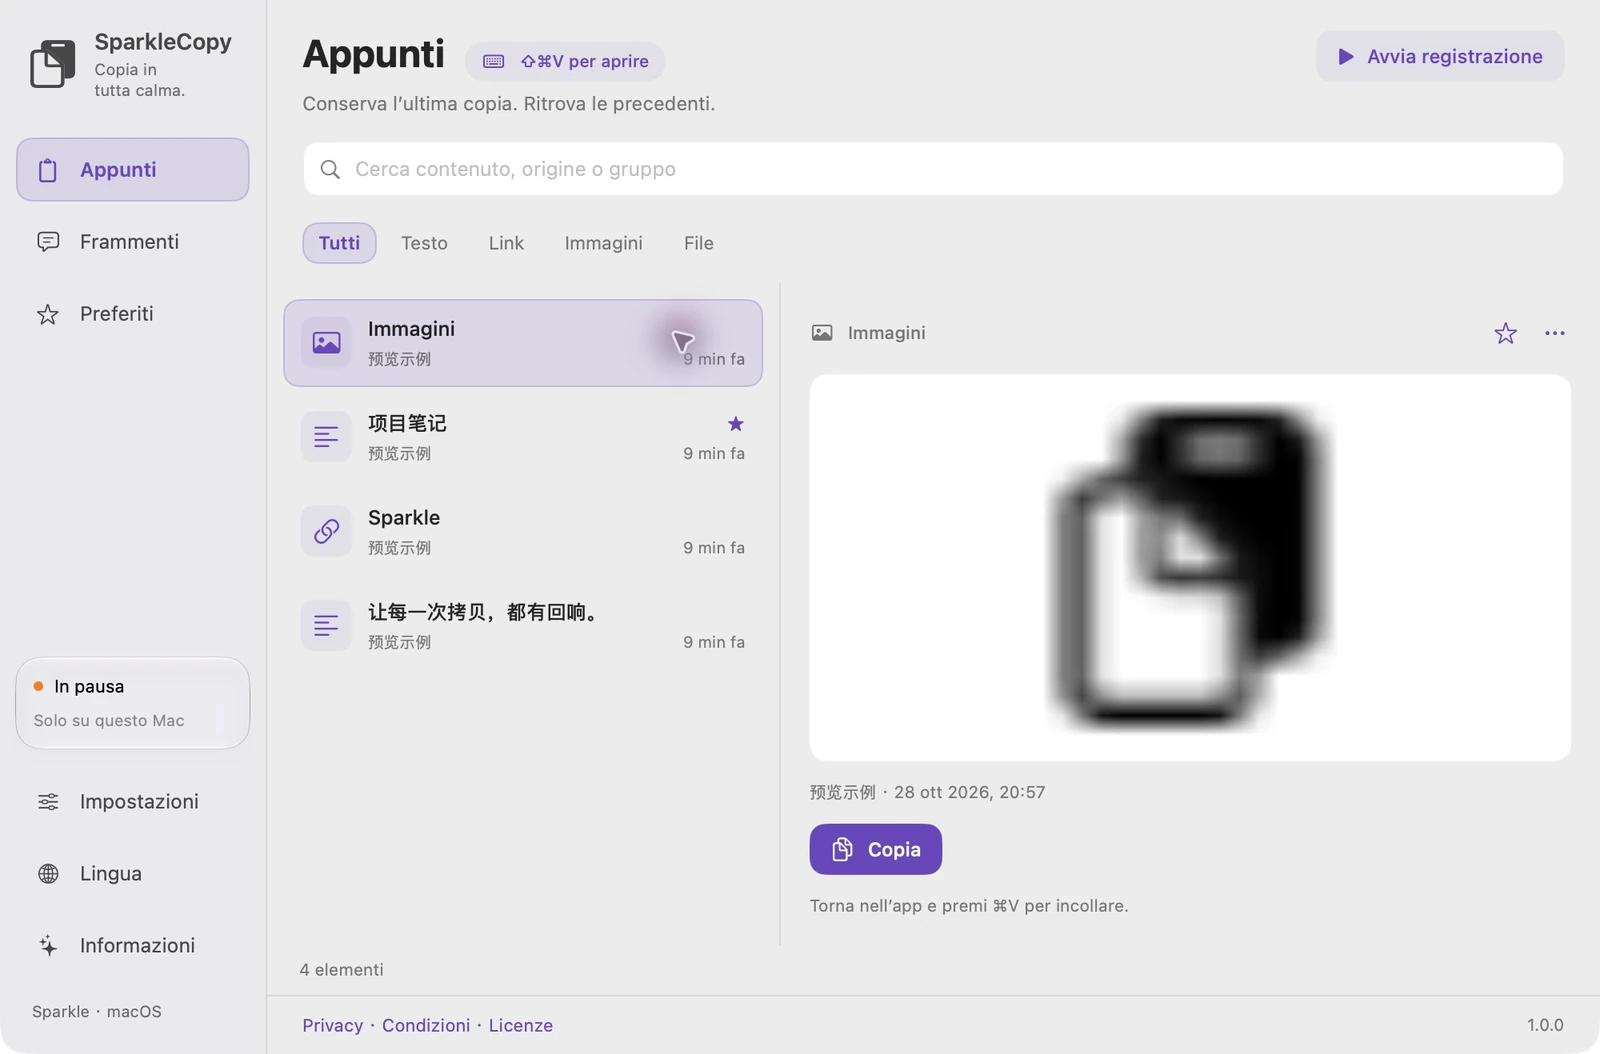Image resolution: width=1600 pixels, height=1054 pixels.
Task: Switch to the Testo filter tab
Action: (424, 243)
